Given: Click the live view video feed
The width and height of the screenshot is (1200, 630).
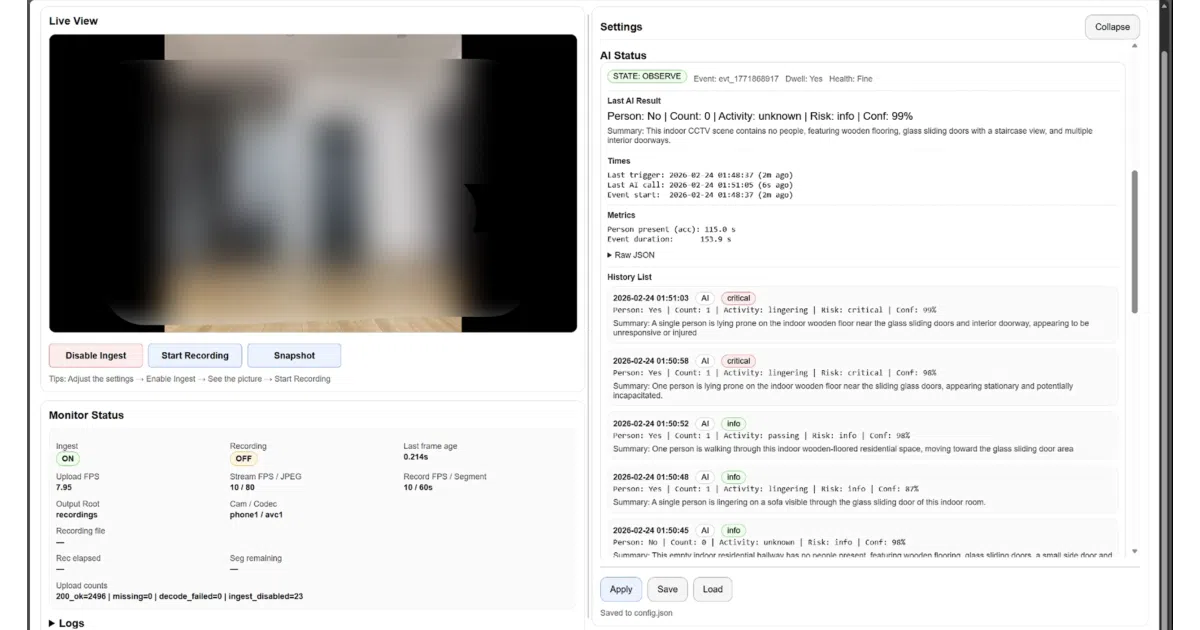Looking at the screenshot, I should coord(313,183).
